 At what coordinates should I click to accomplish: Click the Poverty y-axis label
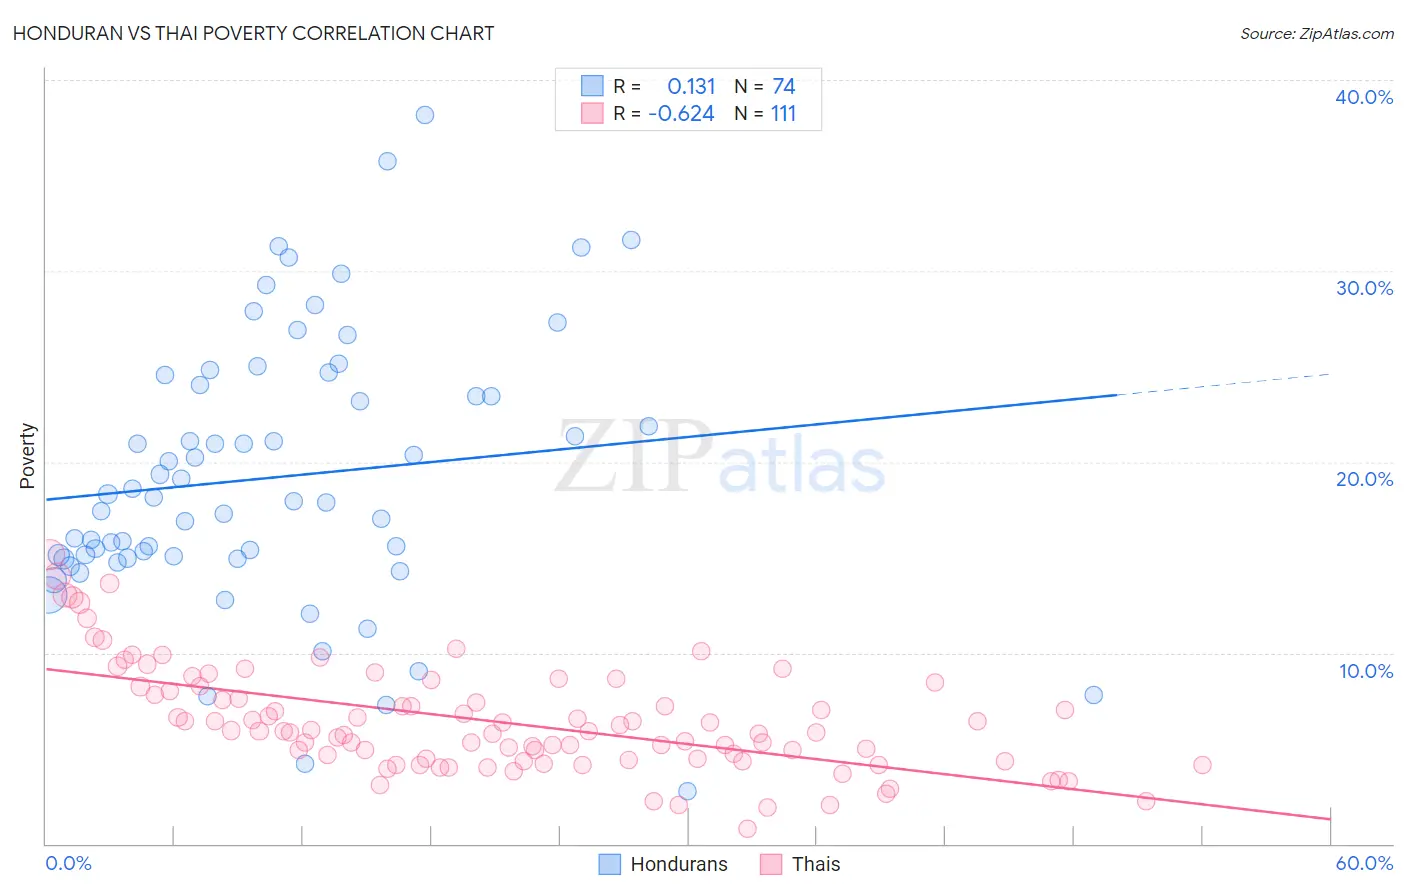(27, 456)
